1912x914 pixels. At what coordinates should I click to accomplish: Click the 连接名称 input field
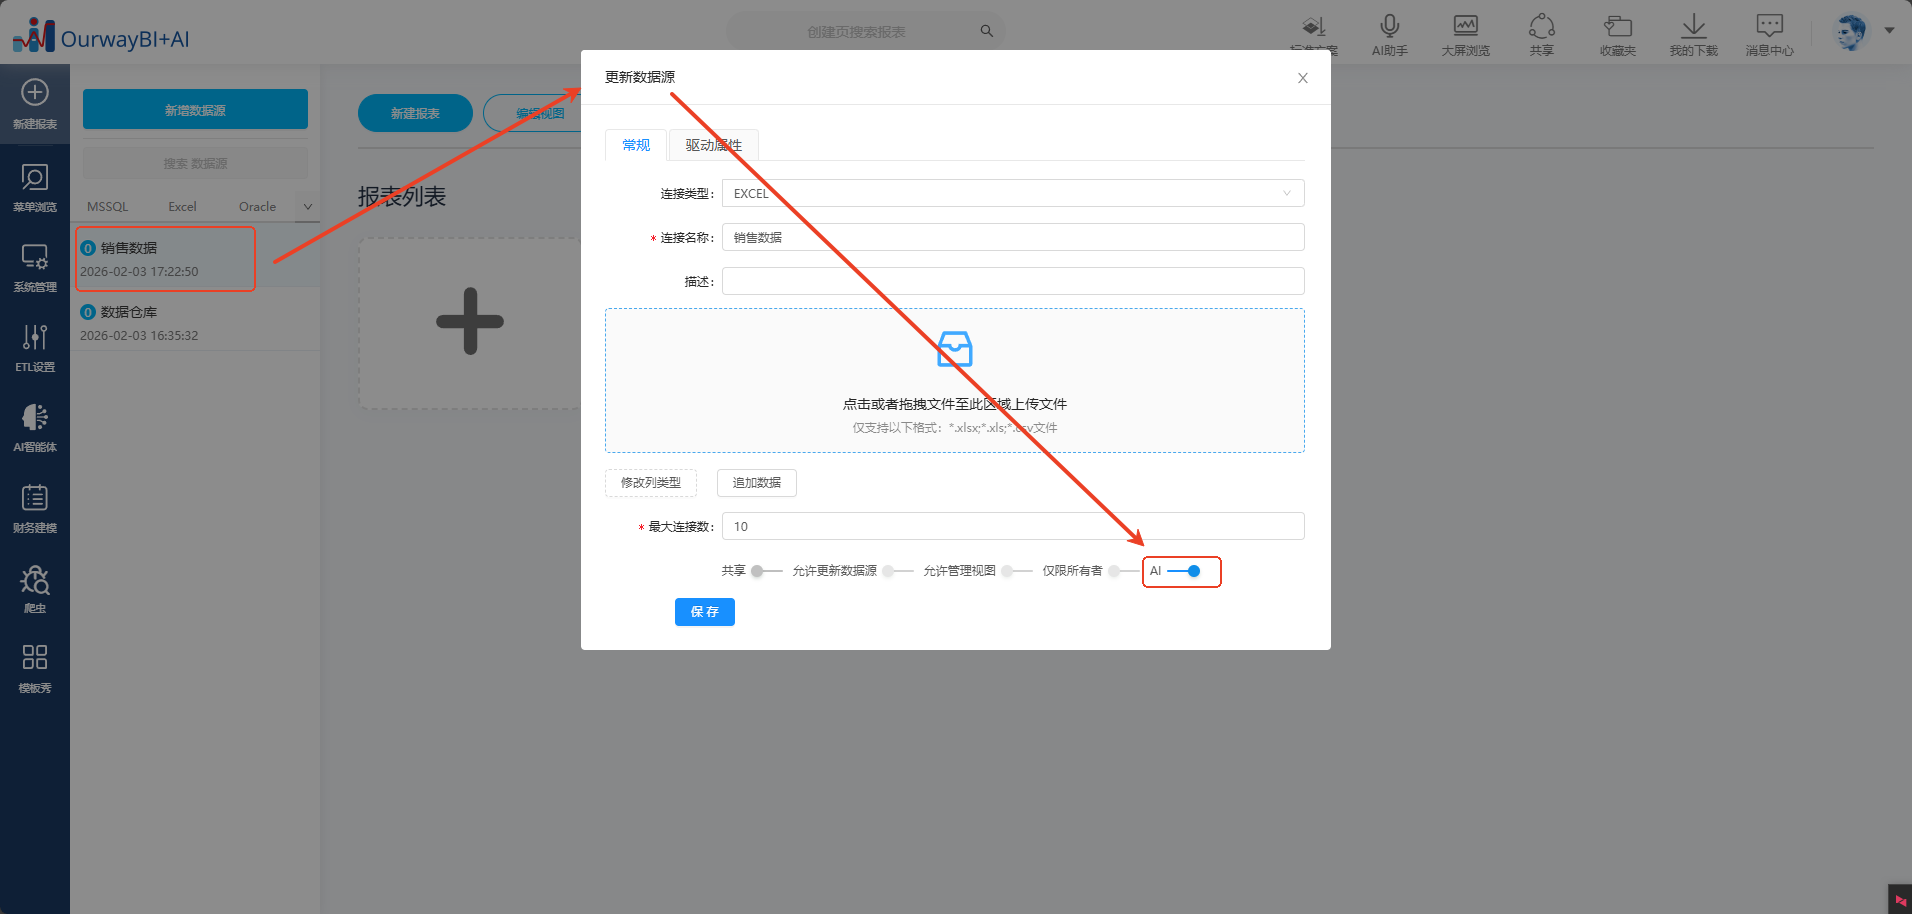pos(1013,237)
